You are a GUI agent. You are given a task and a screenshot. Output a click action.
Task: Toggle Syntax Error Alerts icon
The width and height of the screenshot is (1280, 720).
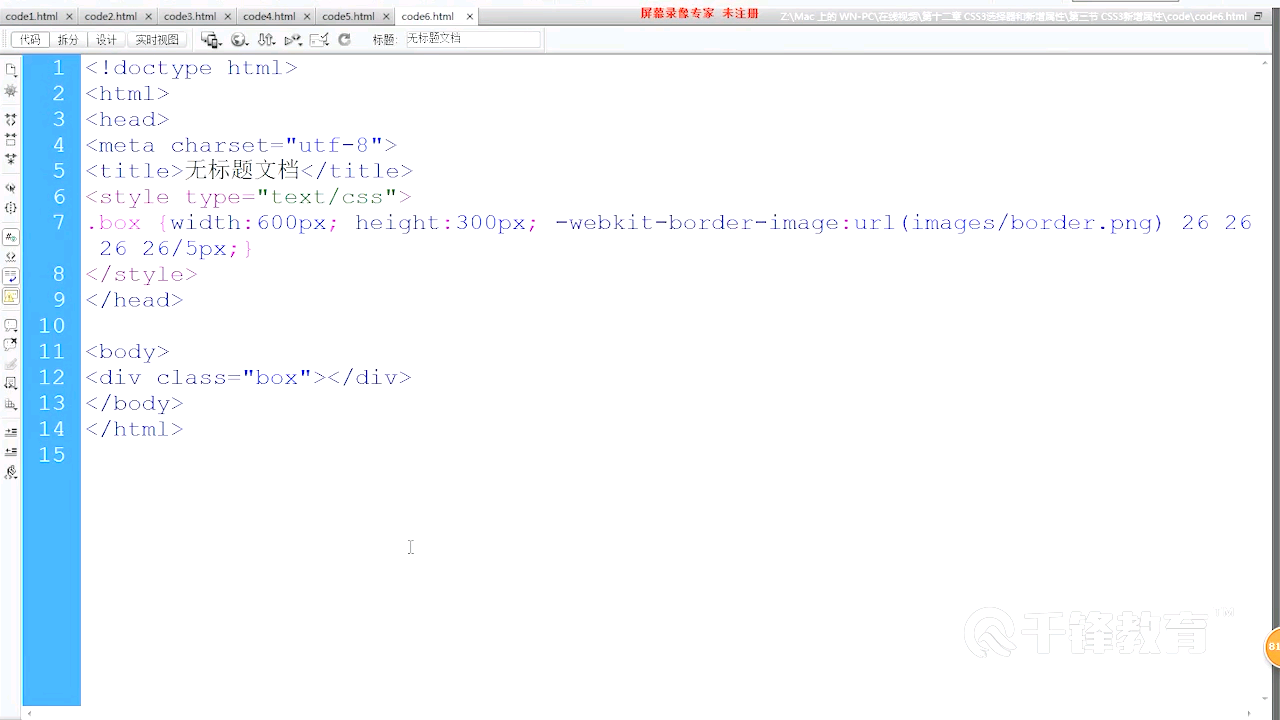(x=11, y=296)
